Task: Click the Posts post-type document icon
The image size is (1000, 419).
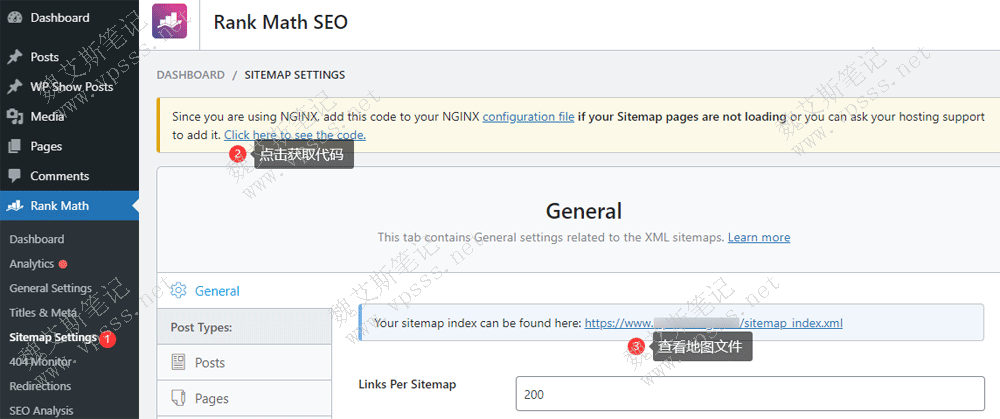Action: pos(179,362)
